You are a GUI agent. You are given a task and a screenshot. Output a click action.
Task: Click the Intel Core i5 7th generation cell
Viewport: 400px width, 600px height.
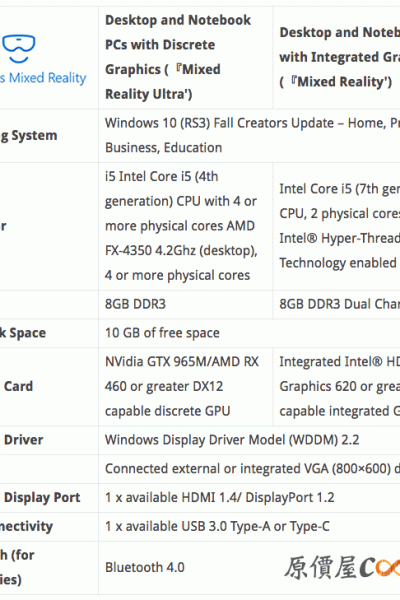336,226
